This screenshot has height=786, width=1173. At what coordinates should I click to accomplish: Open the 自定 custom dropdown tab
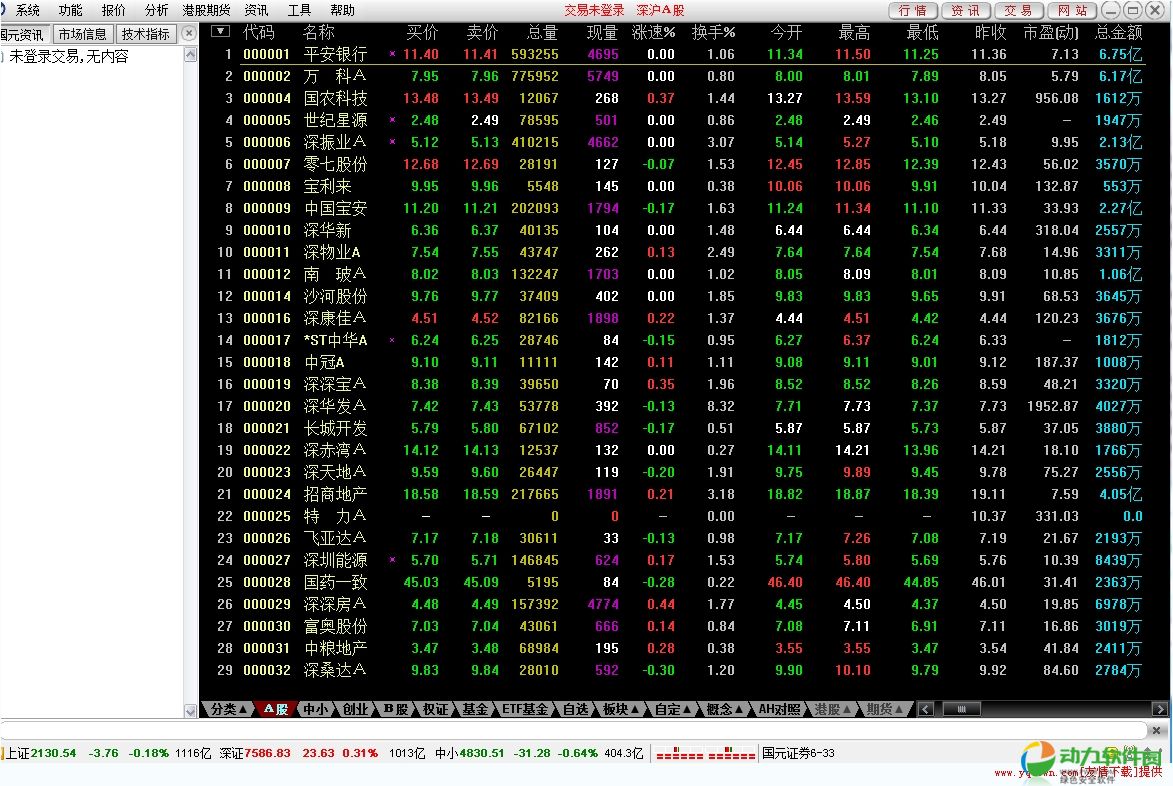point(671,709)
